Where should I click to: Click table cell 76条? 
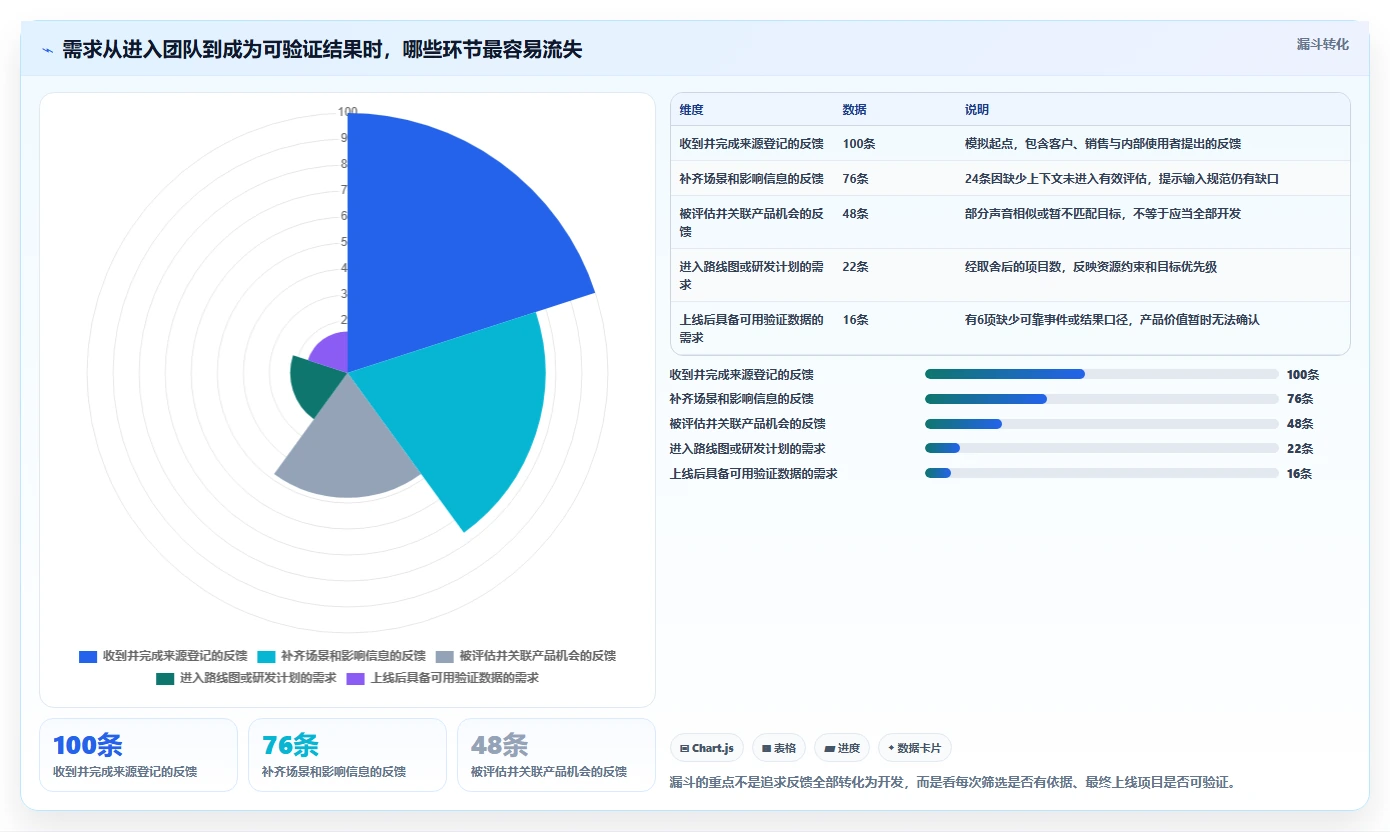pyautogui.click(x=856, y=179)
